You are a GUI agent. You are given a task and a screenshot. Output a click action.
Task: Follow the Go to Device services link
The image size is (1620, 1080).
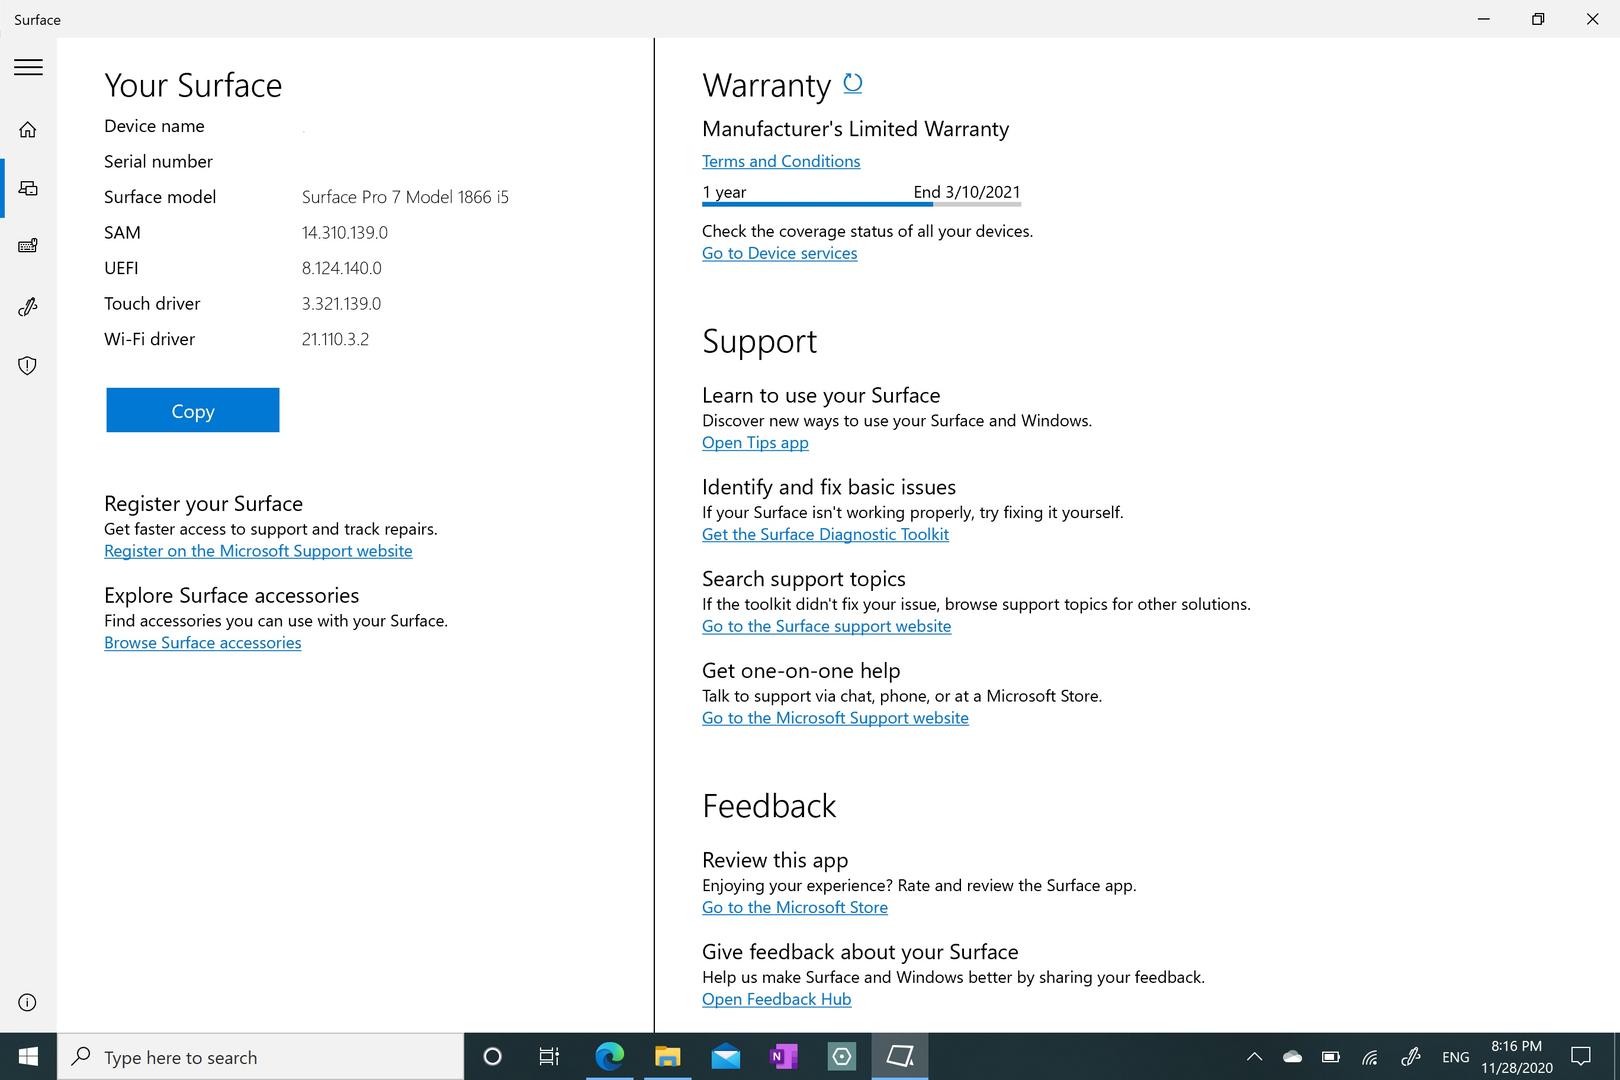(x=780, y=253)
